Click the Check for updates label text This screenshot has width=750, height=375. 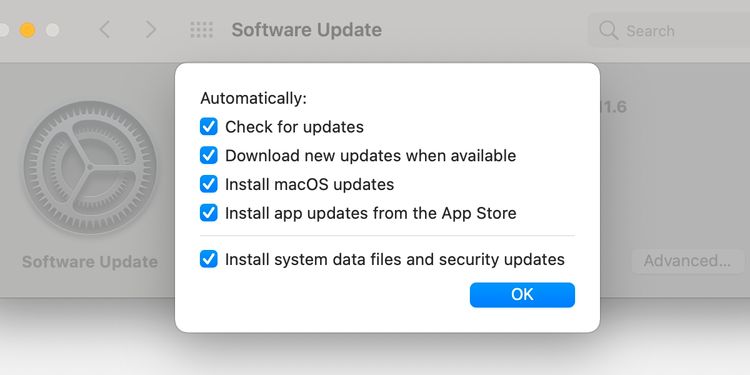(294, 127)
